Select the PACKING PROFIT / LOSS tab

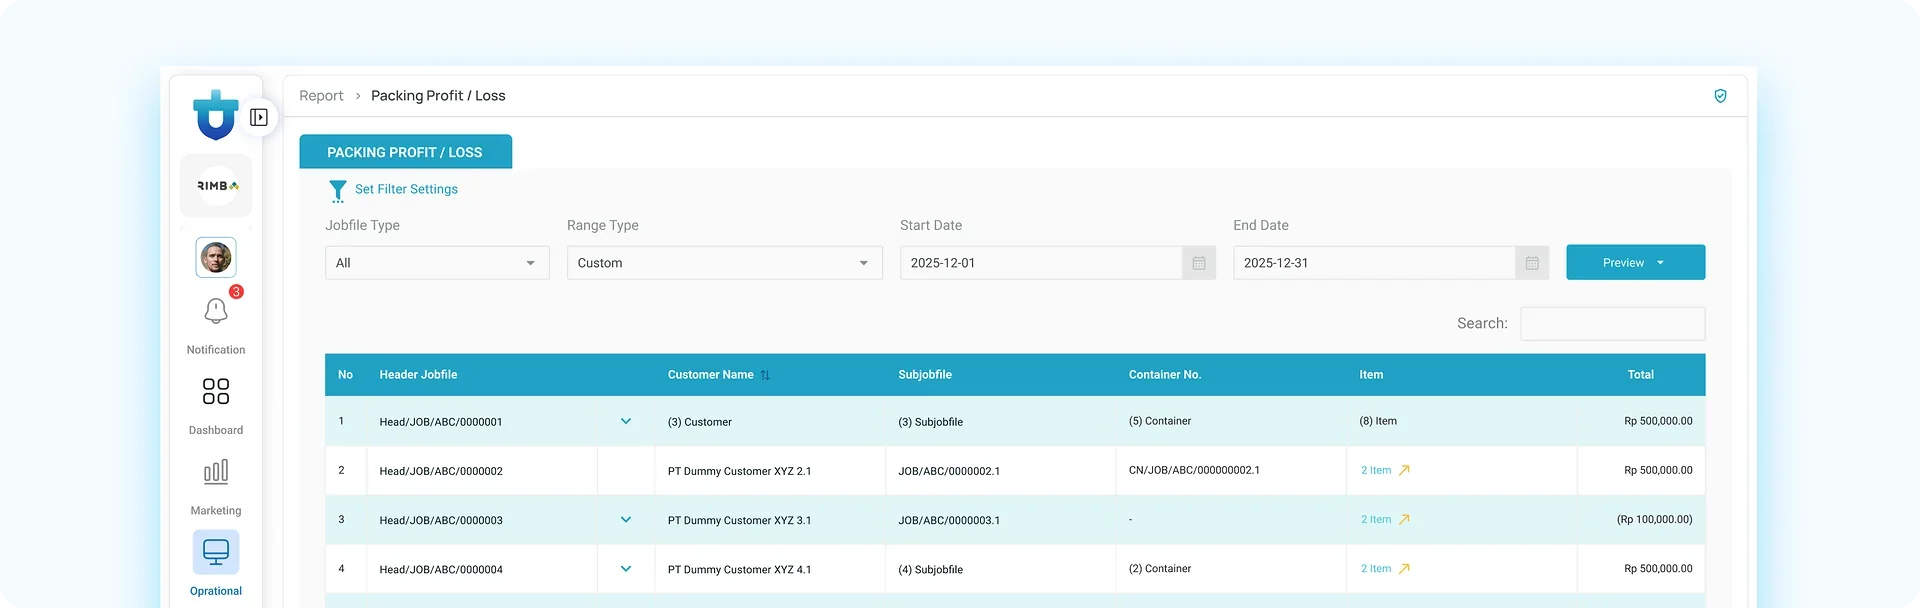click(405, 152)
